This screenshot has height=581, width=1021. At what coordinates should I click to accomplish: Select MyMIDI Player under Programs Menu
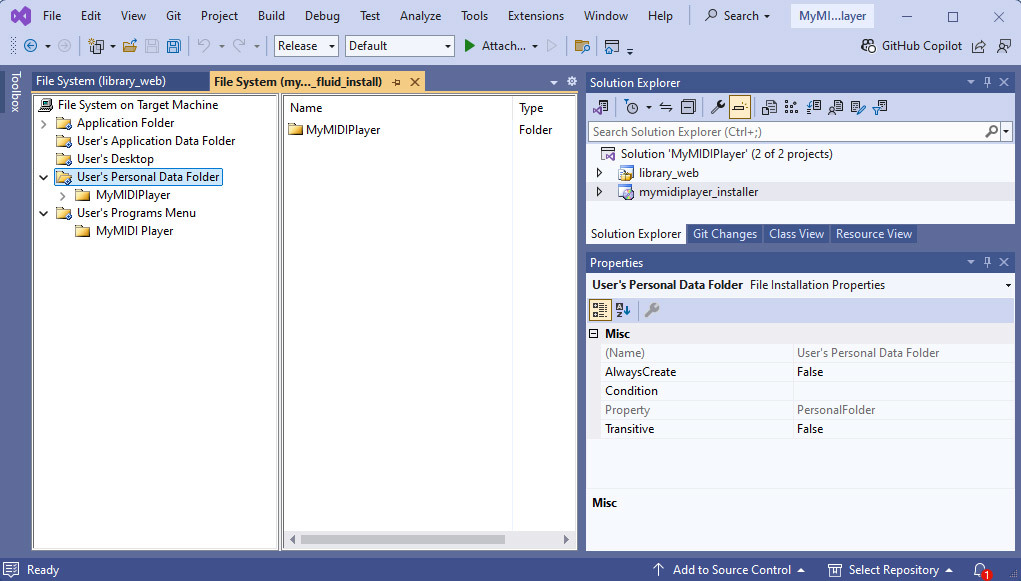(x=134, y=231)
